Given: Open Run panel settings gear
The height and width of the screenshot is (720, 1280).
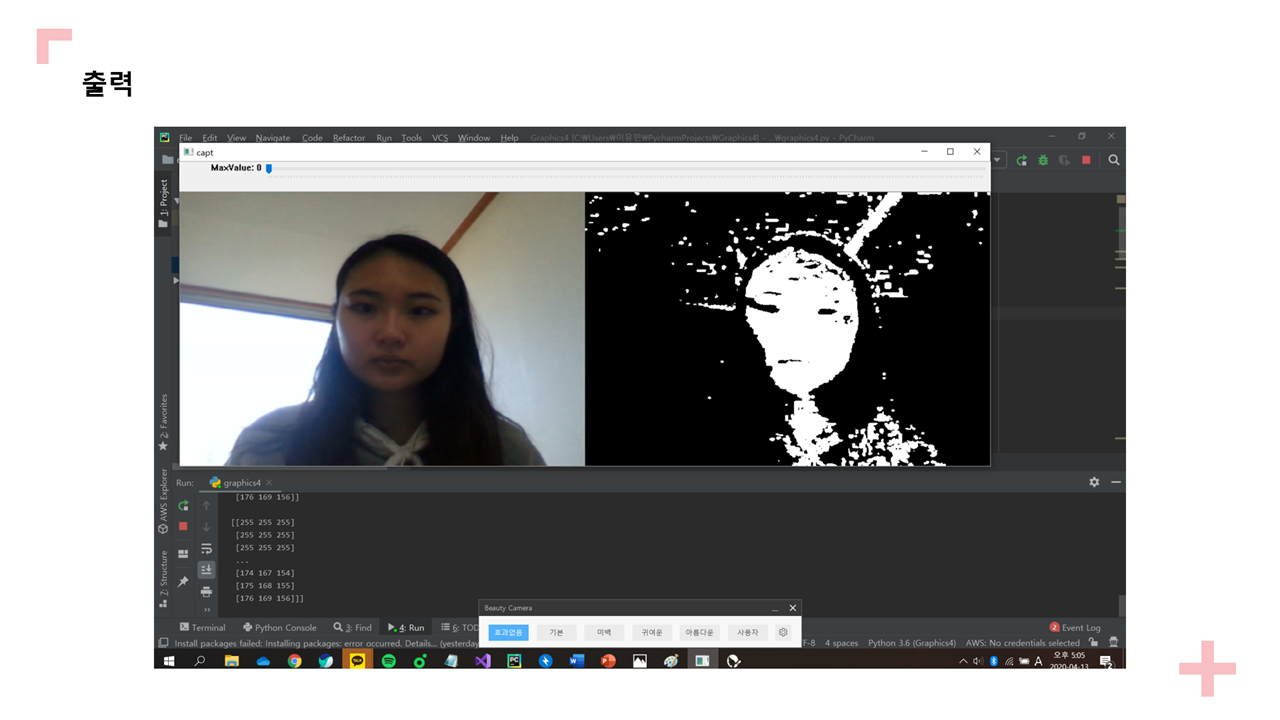Looking at the screenshot, I should 1094,482.
